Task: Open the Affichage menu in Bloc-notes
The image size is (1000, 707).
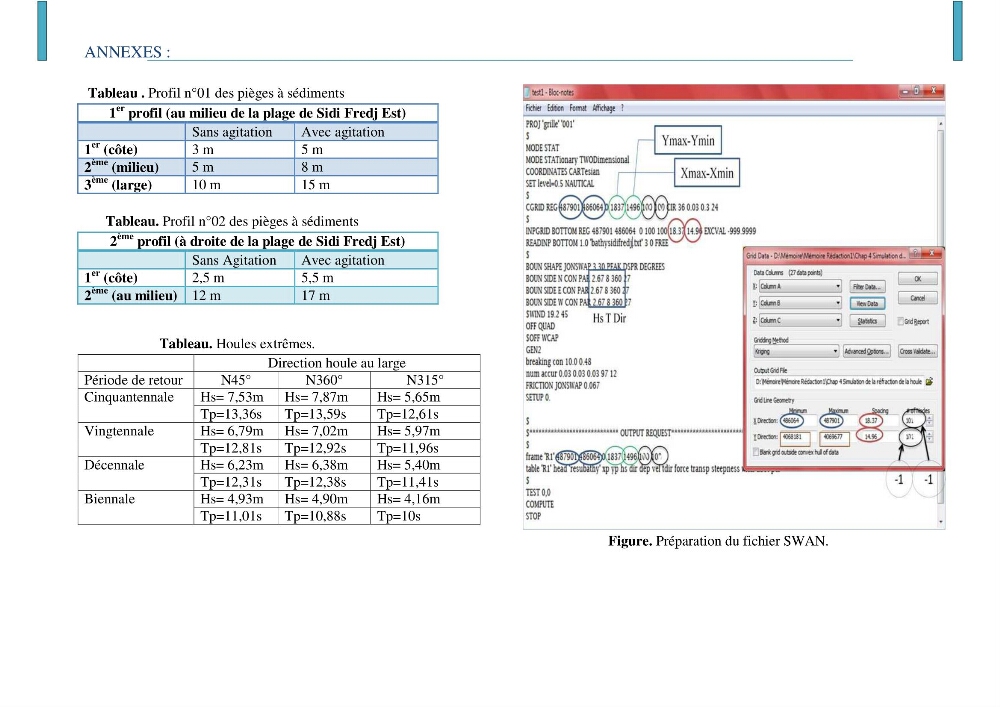Action: (x=603, y=108)
